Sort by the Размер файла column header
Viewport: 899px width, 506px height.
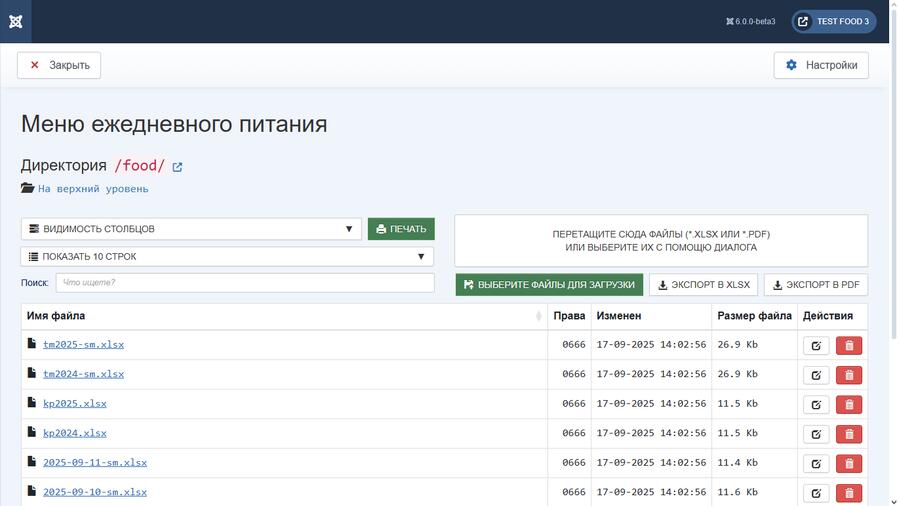(x=755, y=316)
